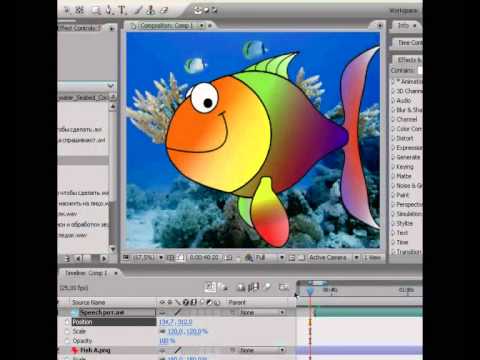The height and width of the screenshot is (360, 480).
Task: Expand the Keying effects category
Action: click(393, 167)
